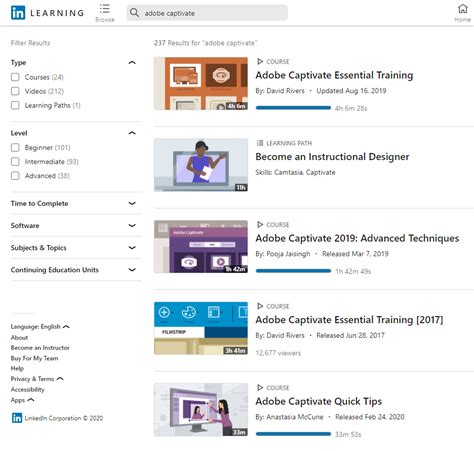The width and height of the screenshot is (474, 451).
Task: Click the search magnifier icon
Action: pos(134,13)
